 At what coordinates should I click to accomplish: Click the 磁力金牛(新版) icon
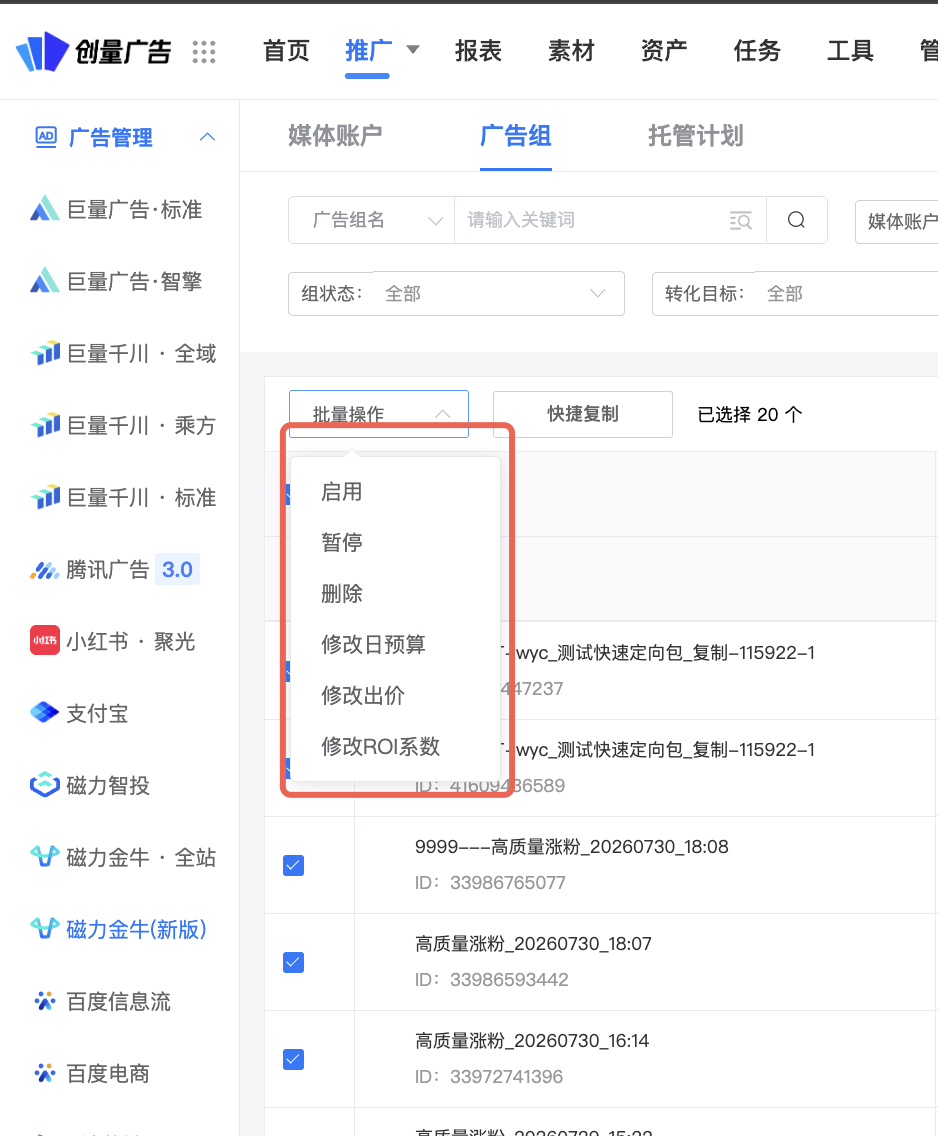[x=44, y=928]
